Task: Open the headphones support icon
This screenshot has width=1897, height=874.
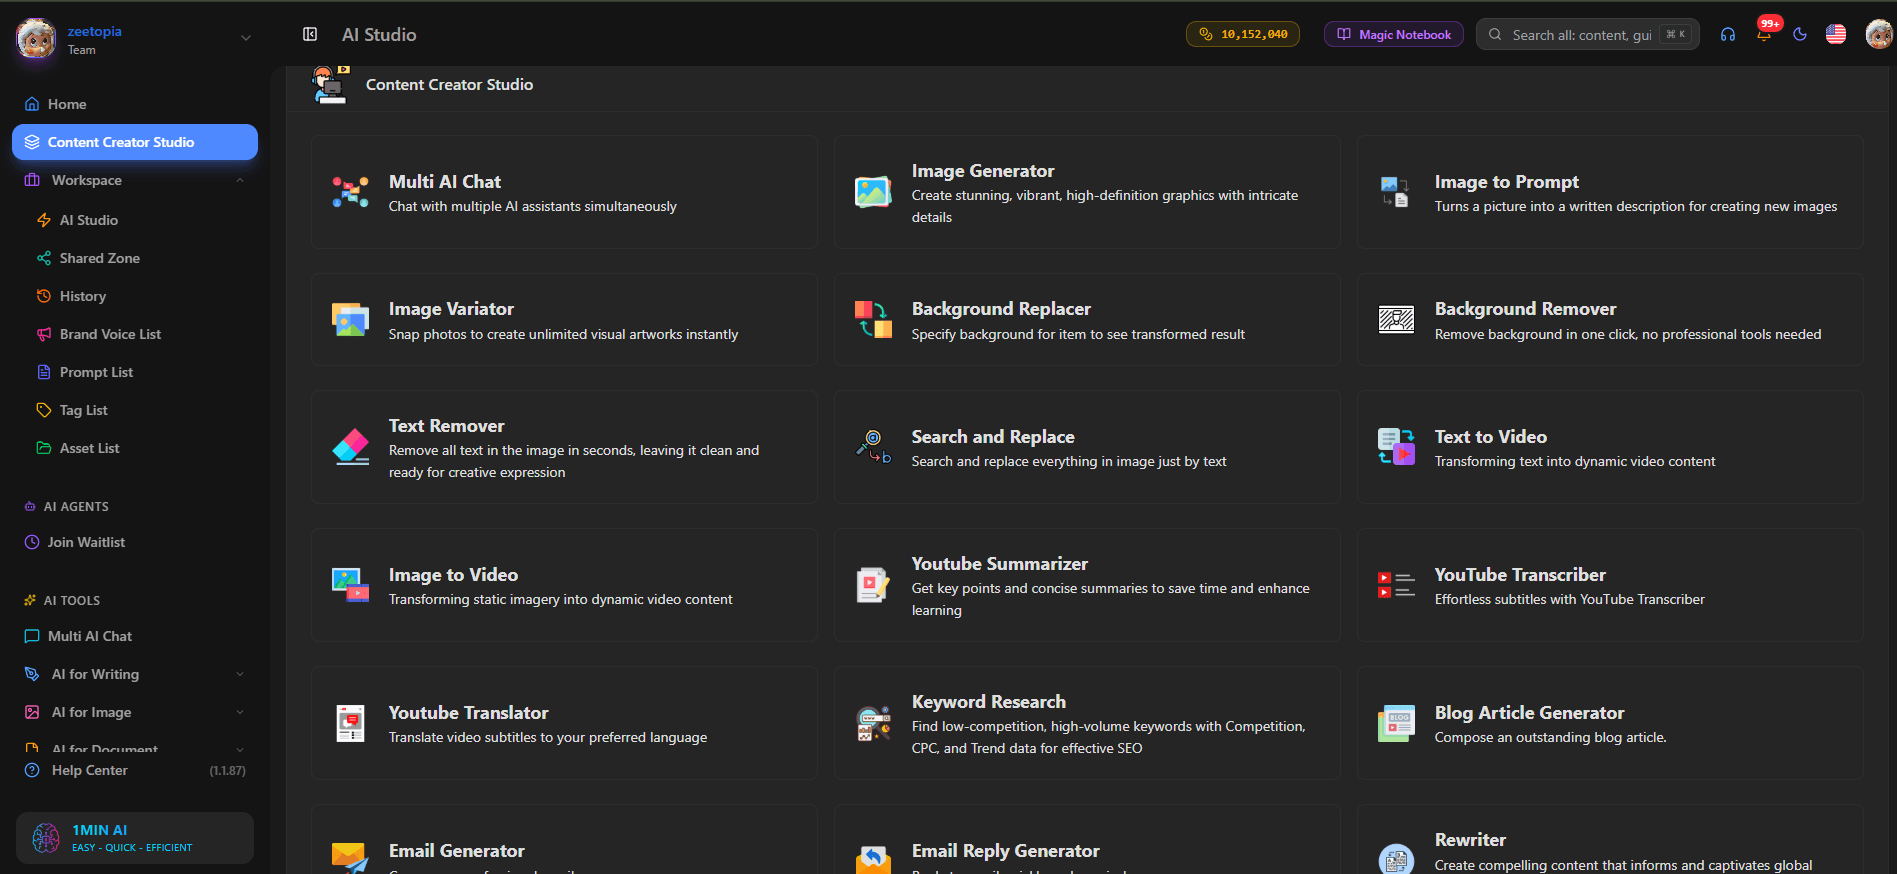Action: coord(1728,34)
